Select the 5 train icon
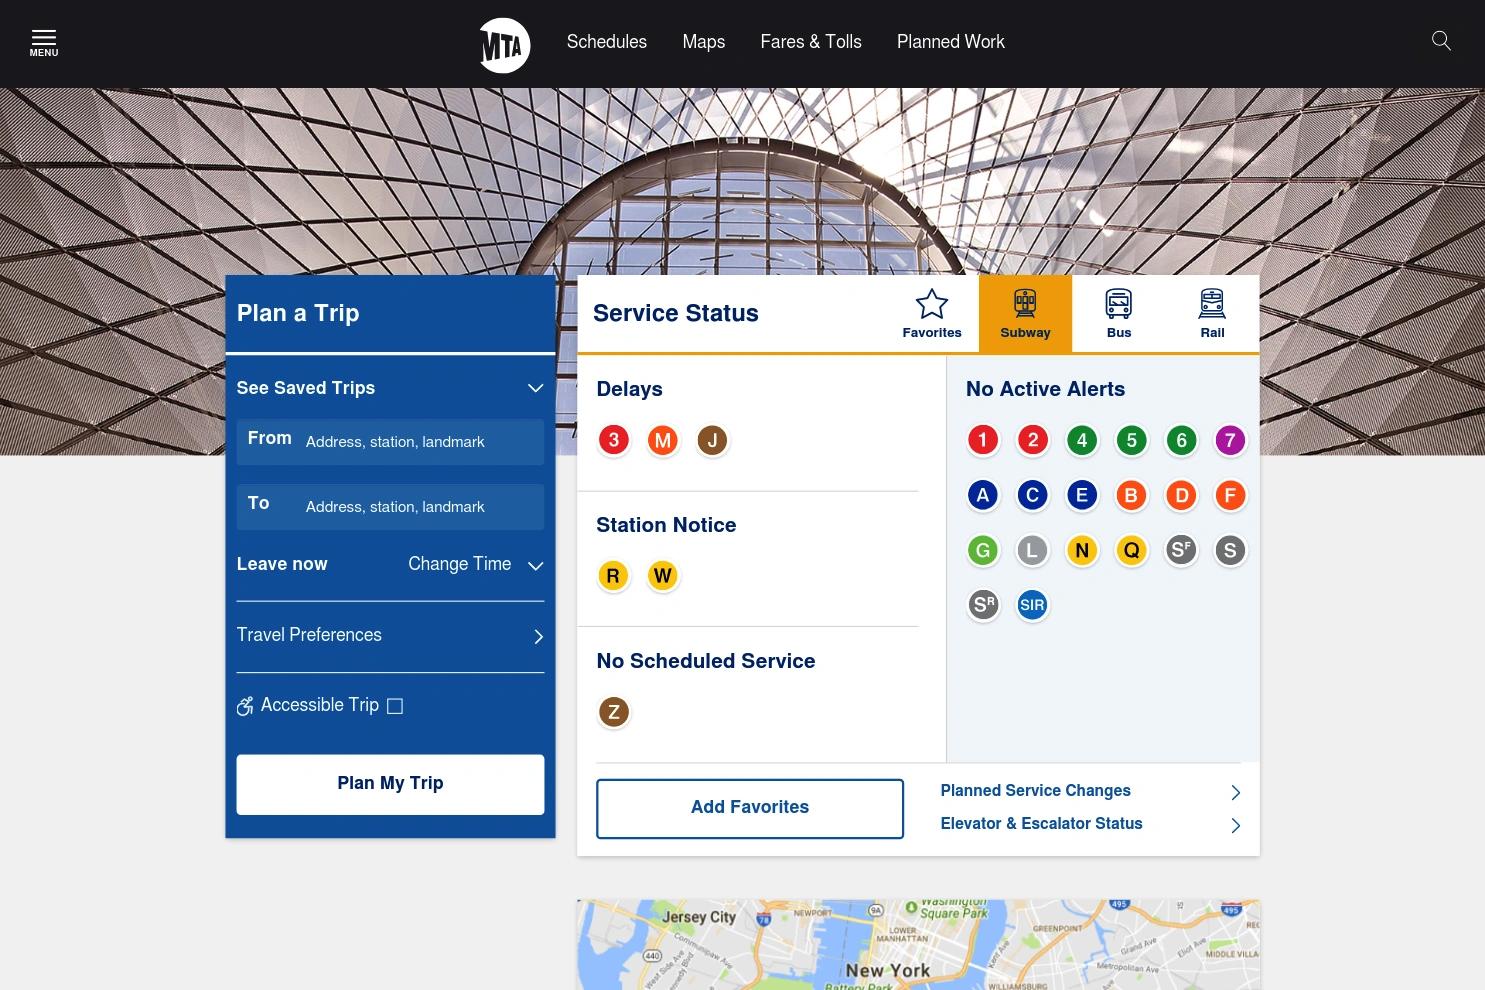This screenshot has height=990, width=1485. tap(1132, 440)
